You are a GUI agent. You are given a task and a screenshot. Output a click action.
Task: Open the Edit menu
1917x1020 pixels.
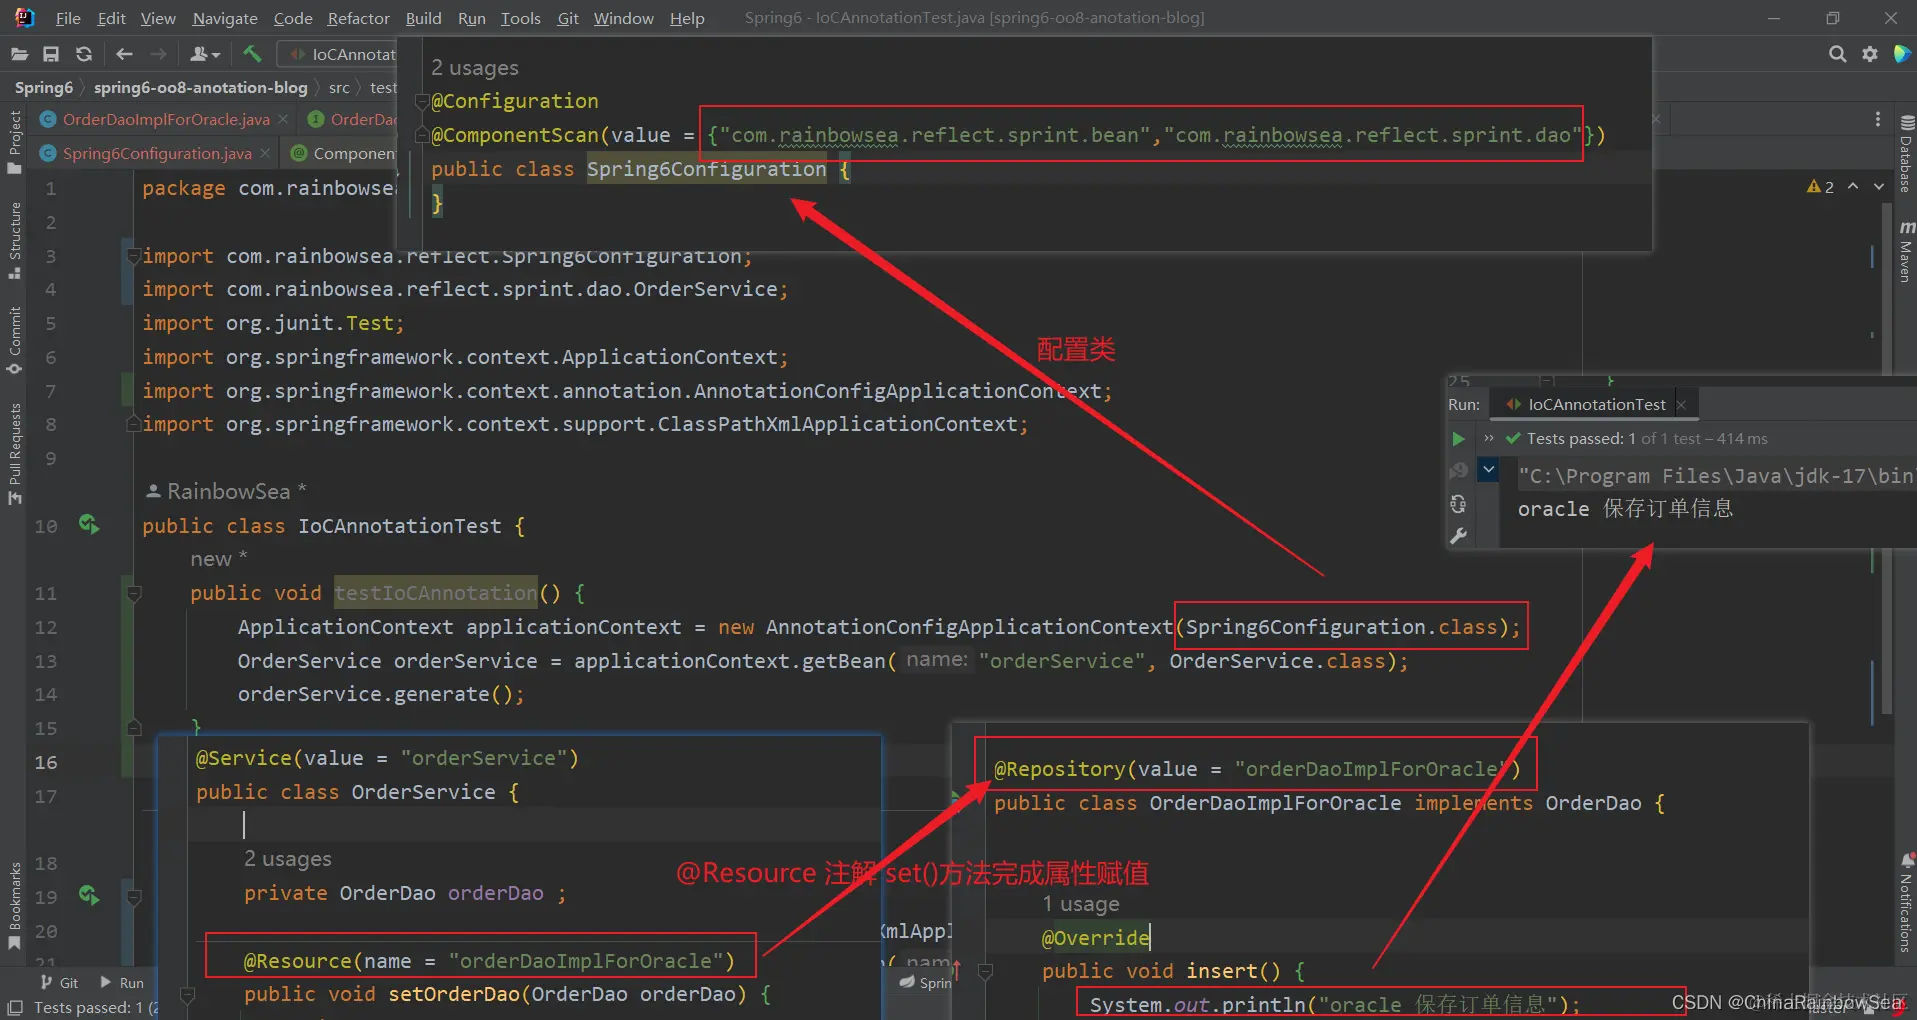point(111,18)
